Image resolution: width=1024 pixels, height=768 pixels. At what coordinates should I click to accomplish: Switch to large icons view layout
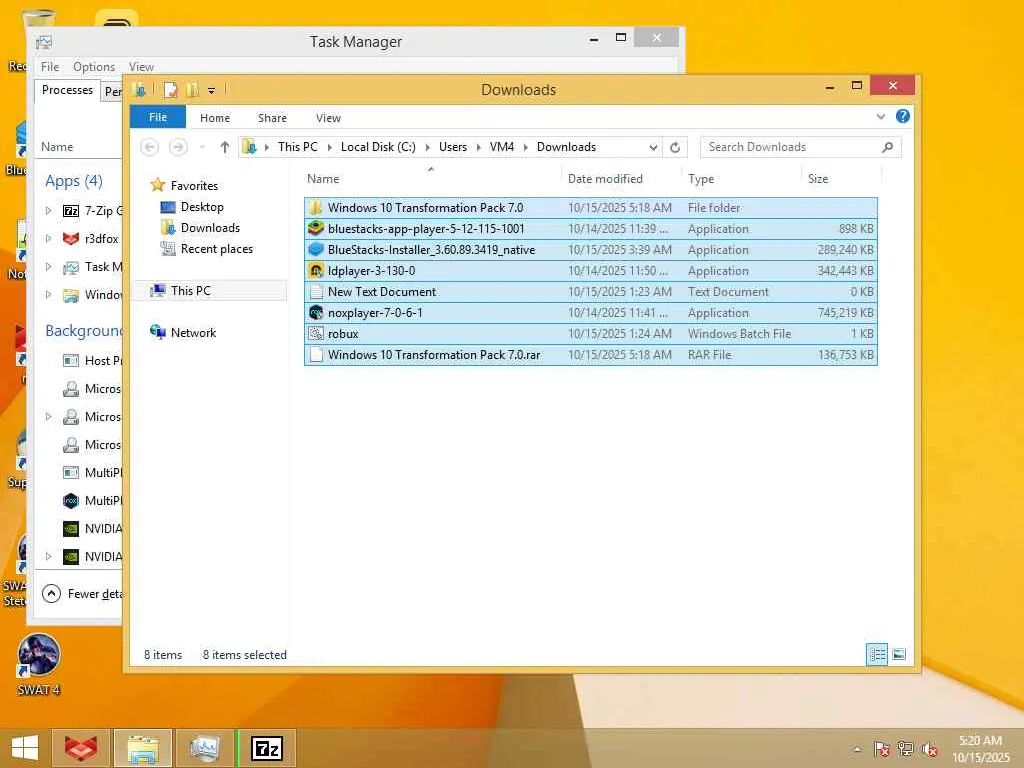point(899,654)
